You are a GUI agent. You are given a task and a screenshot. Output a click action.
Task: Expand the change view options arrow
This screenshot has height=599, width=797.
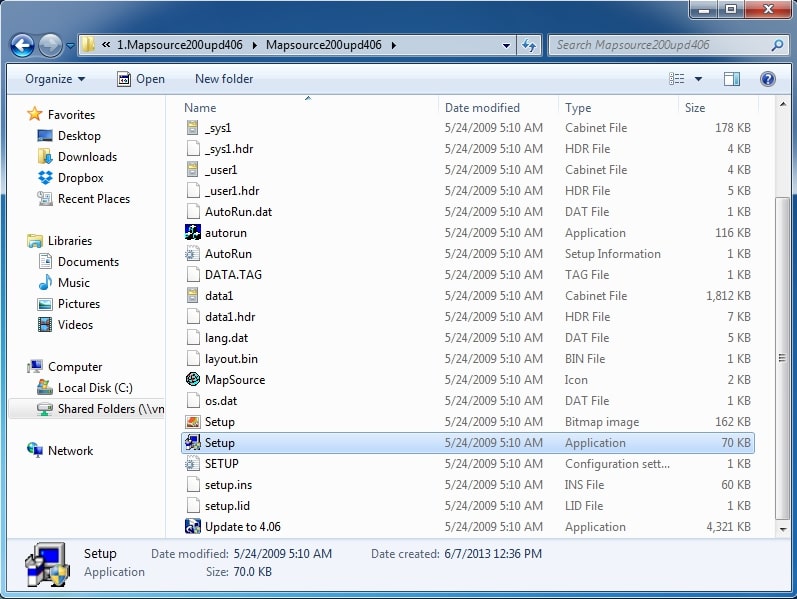coord(698,79)
